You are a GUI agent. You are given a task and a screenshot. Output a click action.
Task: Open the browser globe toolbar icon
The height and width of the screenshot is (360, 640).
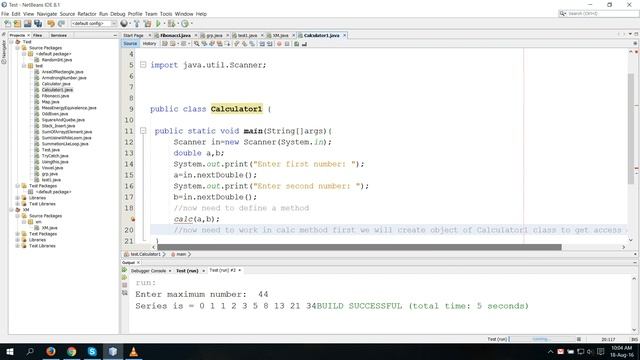[124, 24]
